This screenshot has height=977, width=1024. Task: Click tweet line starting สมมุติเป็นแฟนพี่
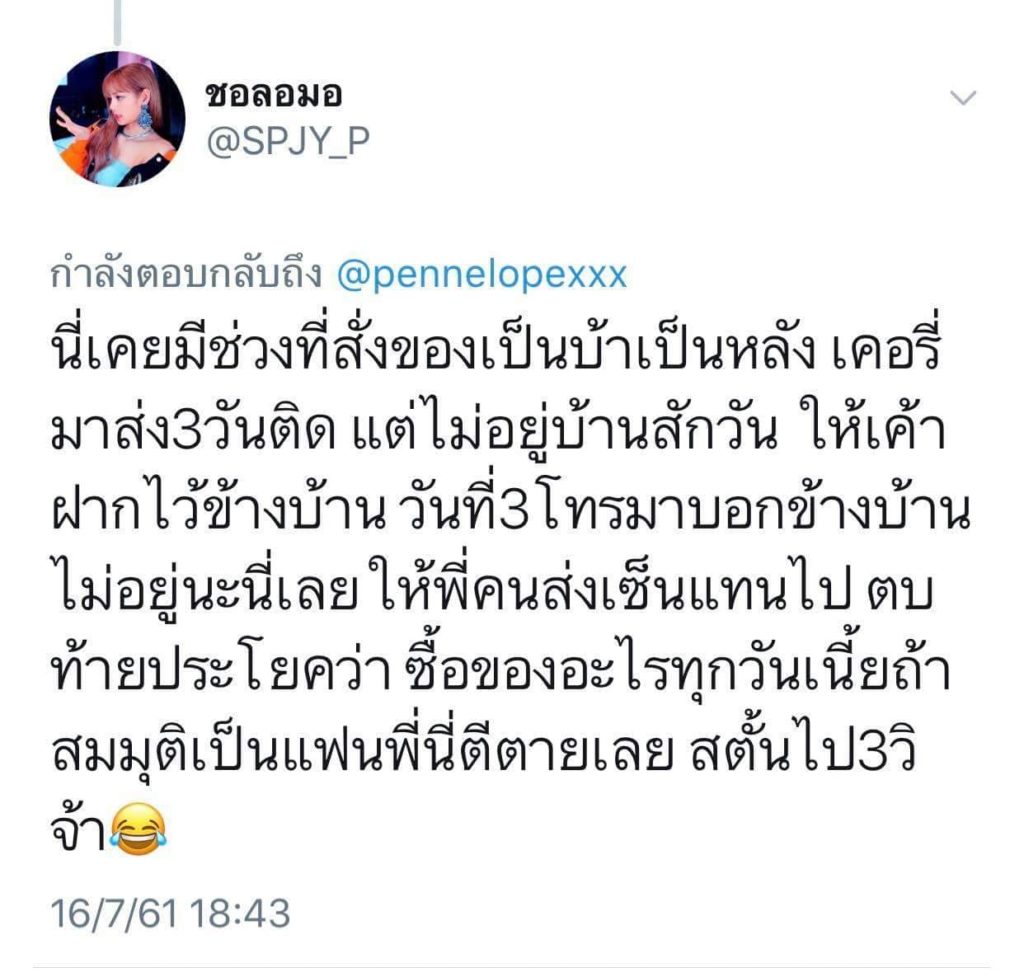(484, 751)
